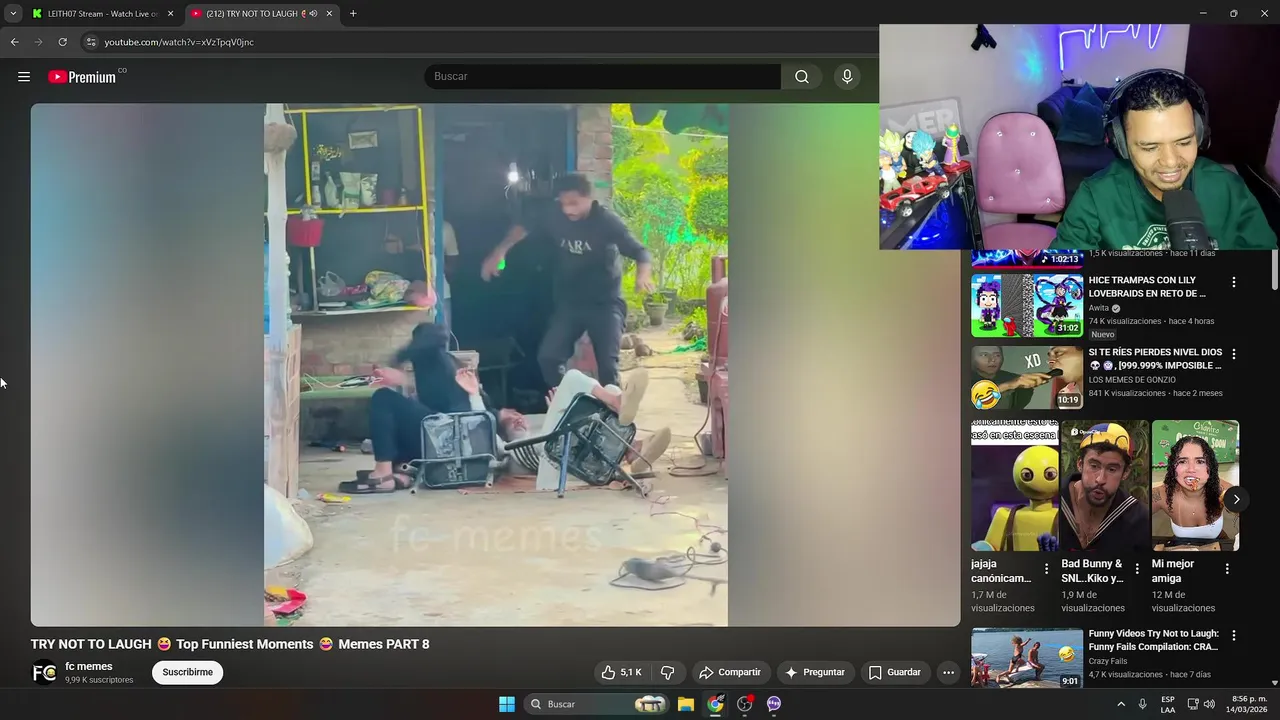
Task: Click the Buscar search input field
Action: tap(602, 77)
